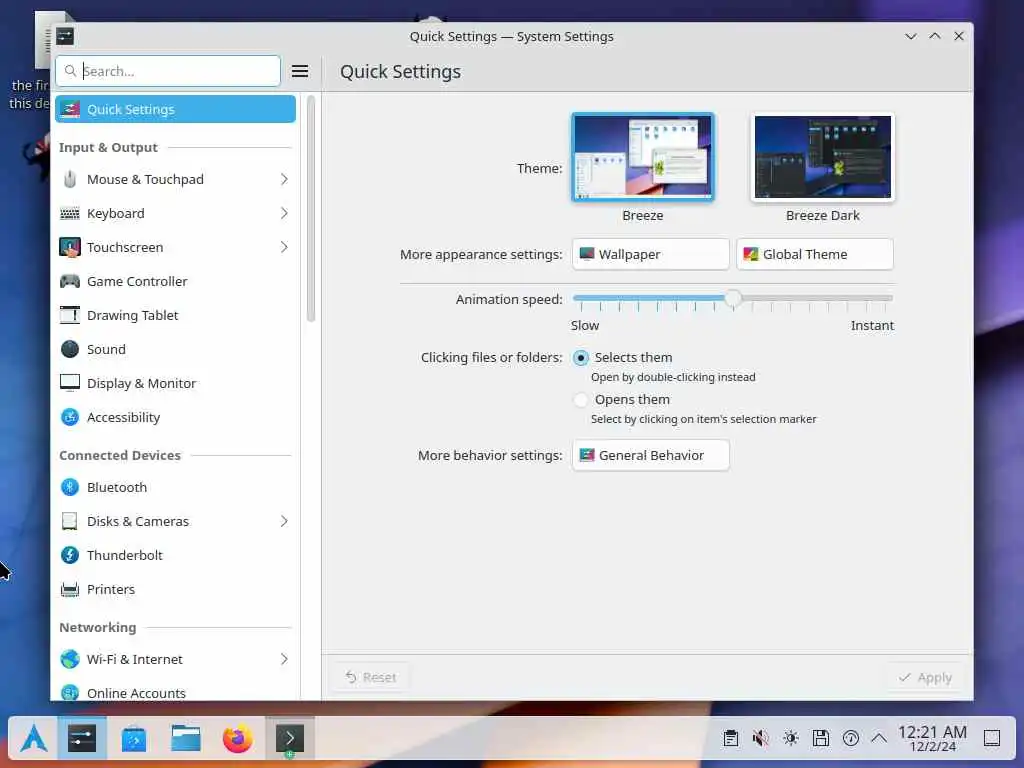Open the Game Controller entry

click(175, 281)
